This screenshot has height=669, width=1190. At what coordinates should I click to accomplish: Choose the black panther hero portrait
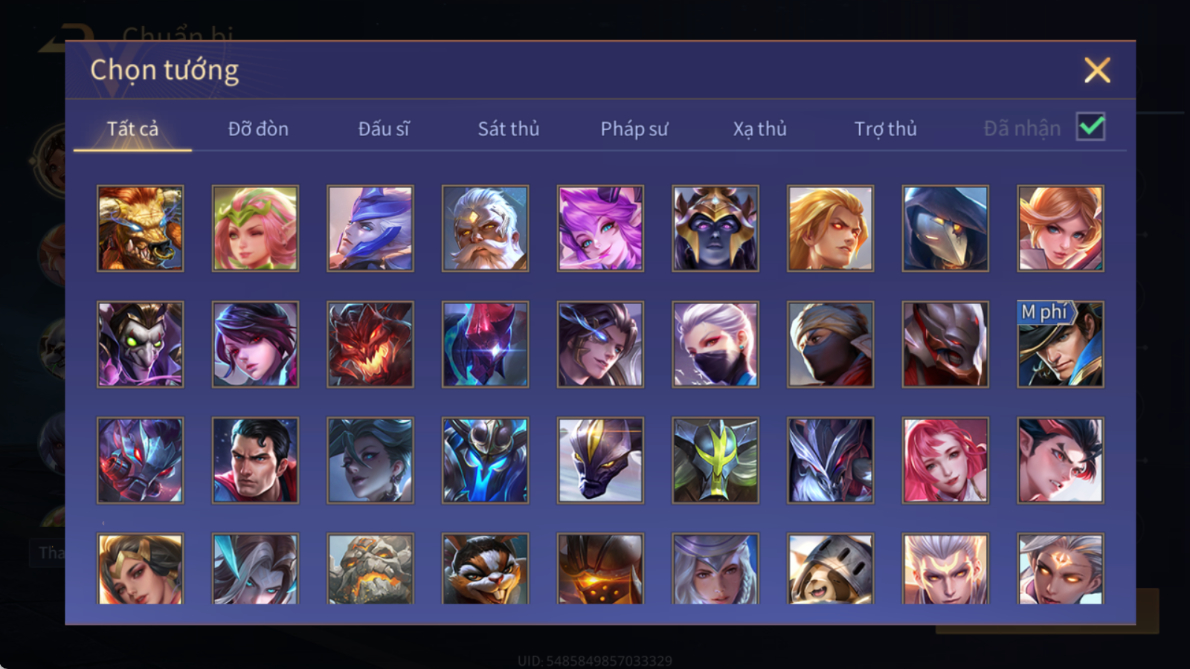point(600,460)
